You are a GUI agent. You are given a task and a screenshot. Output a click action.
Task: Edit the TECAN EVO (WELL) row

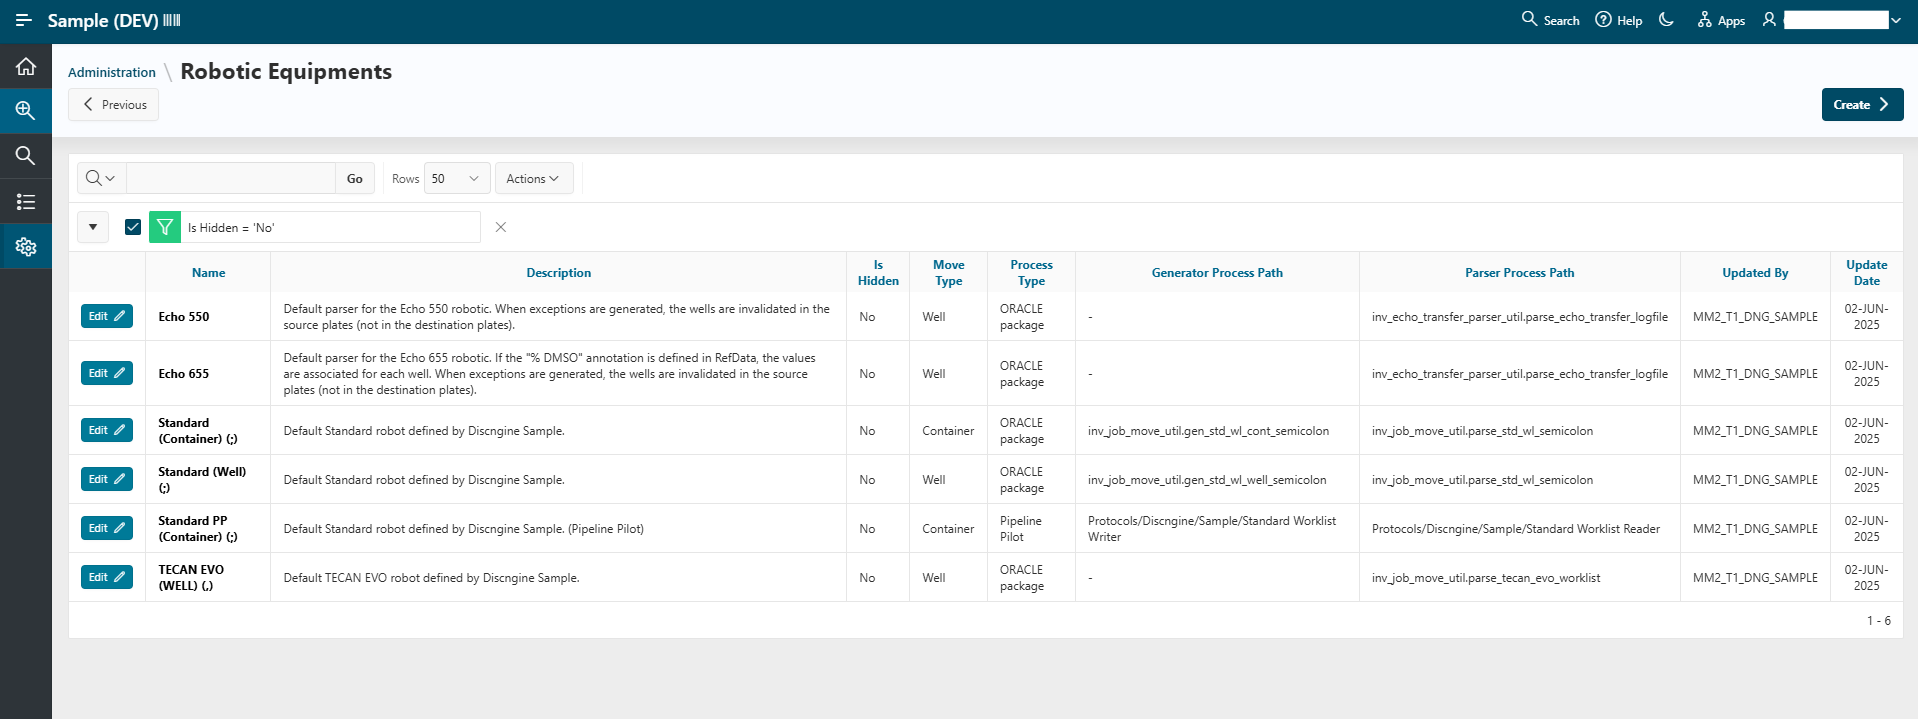[107, 577]
